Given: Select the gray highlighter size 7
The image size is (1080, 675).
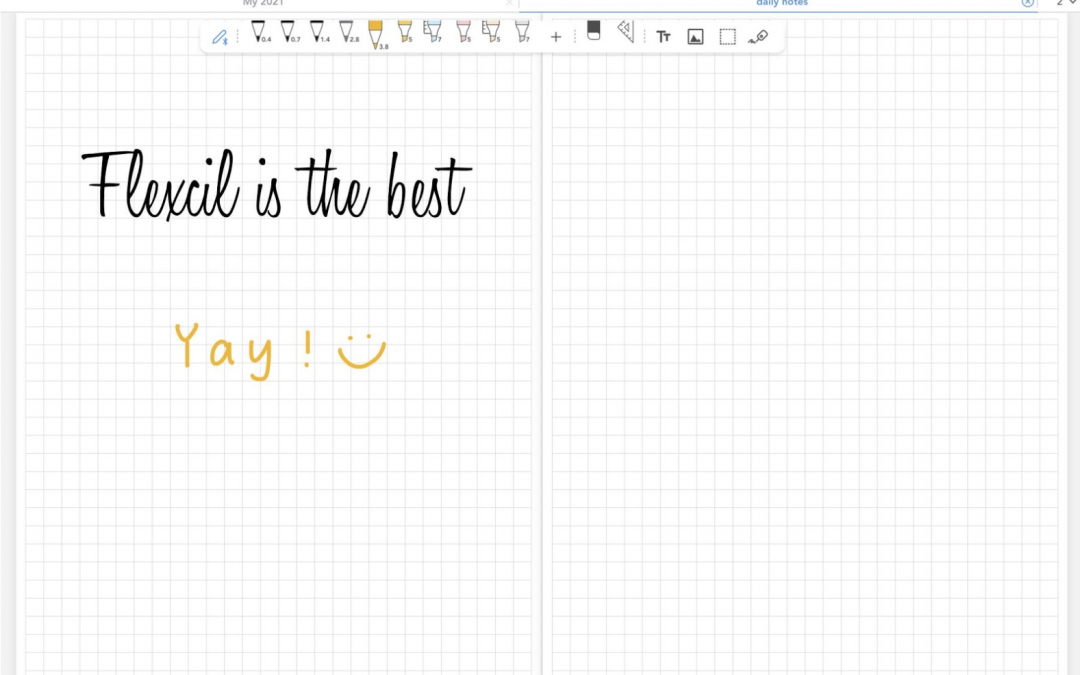Looking at the screenshot, I should tap(523, 32).
